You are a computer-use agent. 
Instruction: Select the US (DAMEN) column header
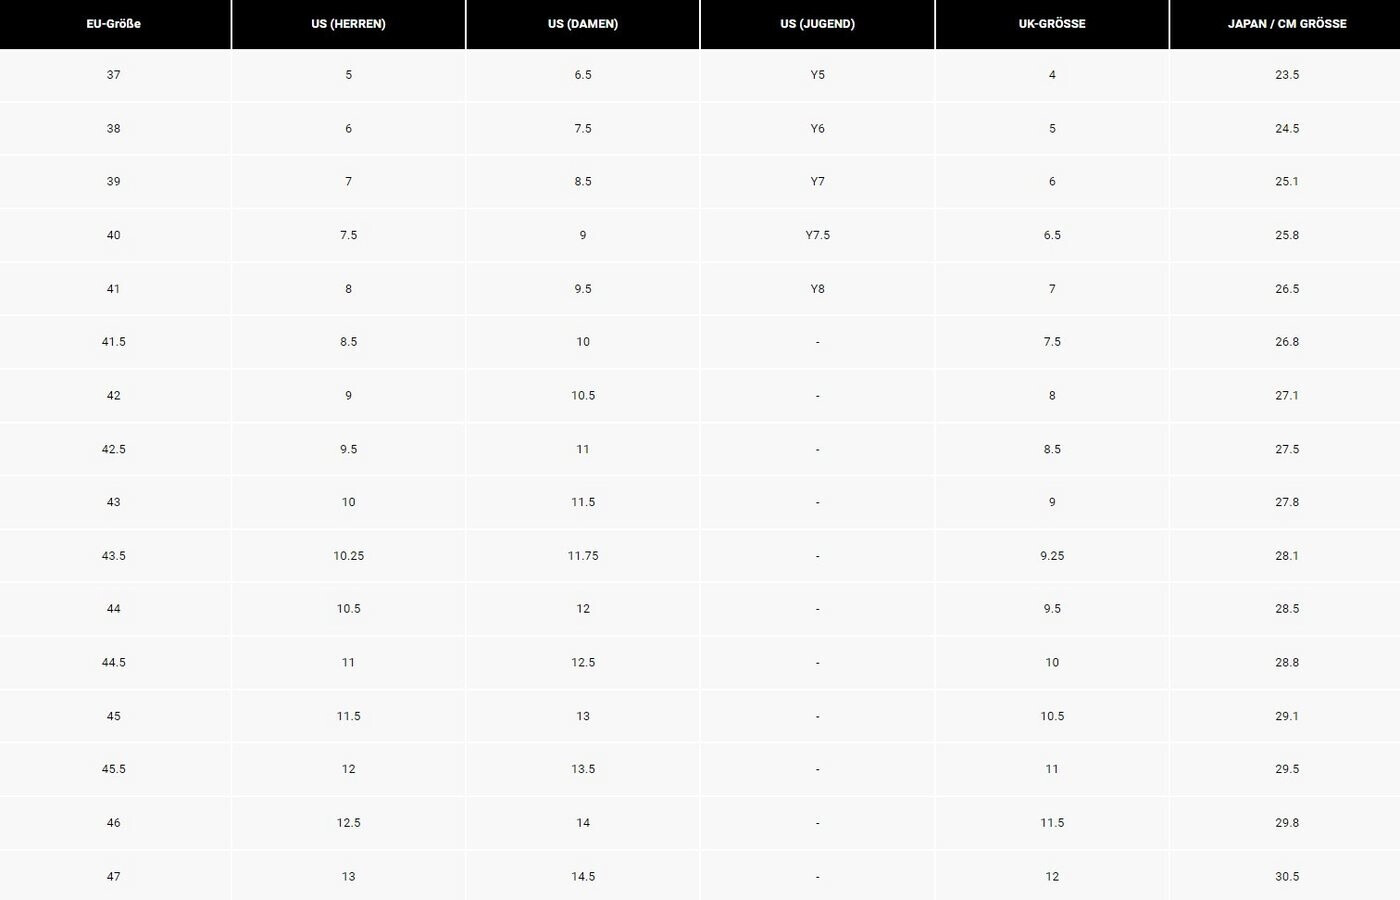point(583,24)
